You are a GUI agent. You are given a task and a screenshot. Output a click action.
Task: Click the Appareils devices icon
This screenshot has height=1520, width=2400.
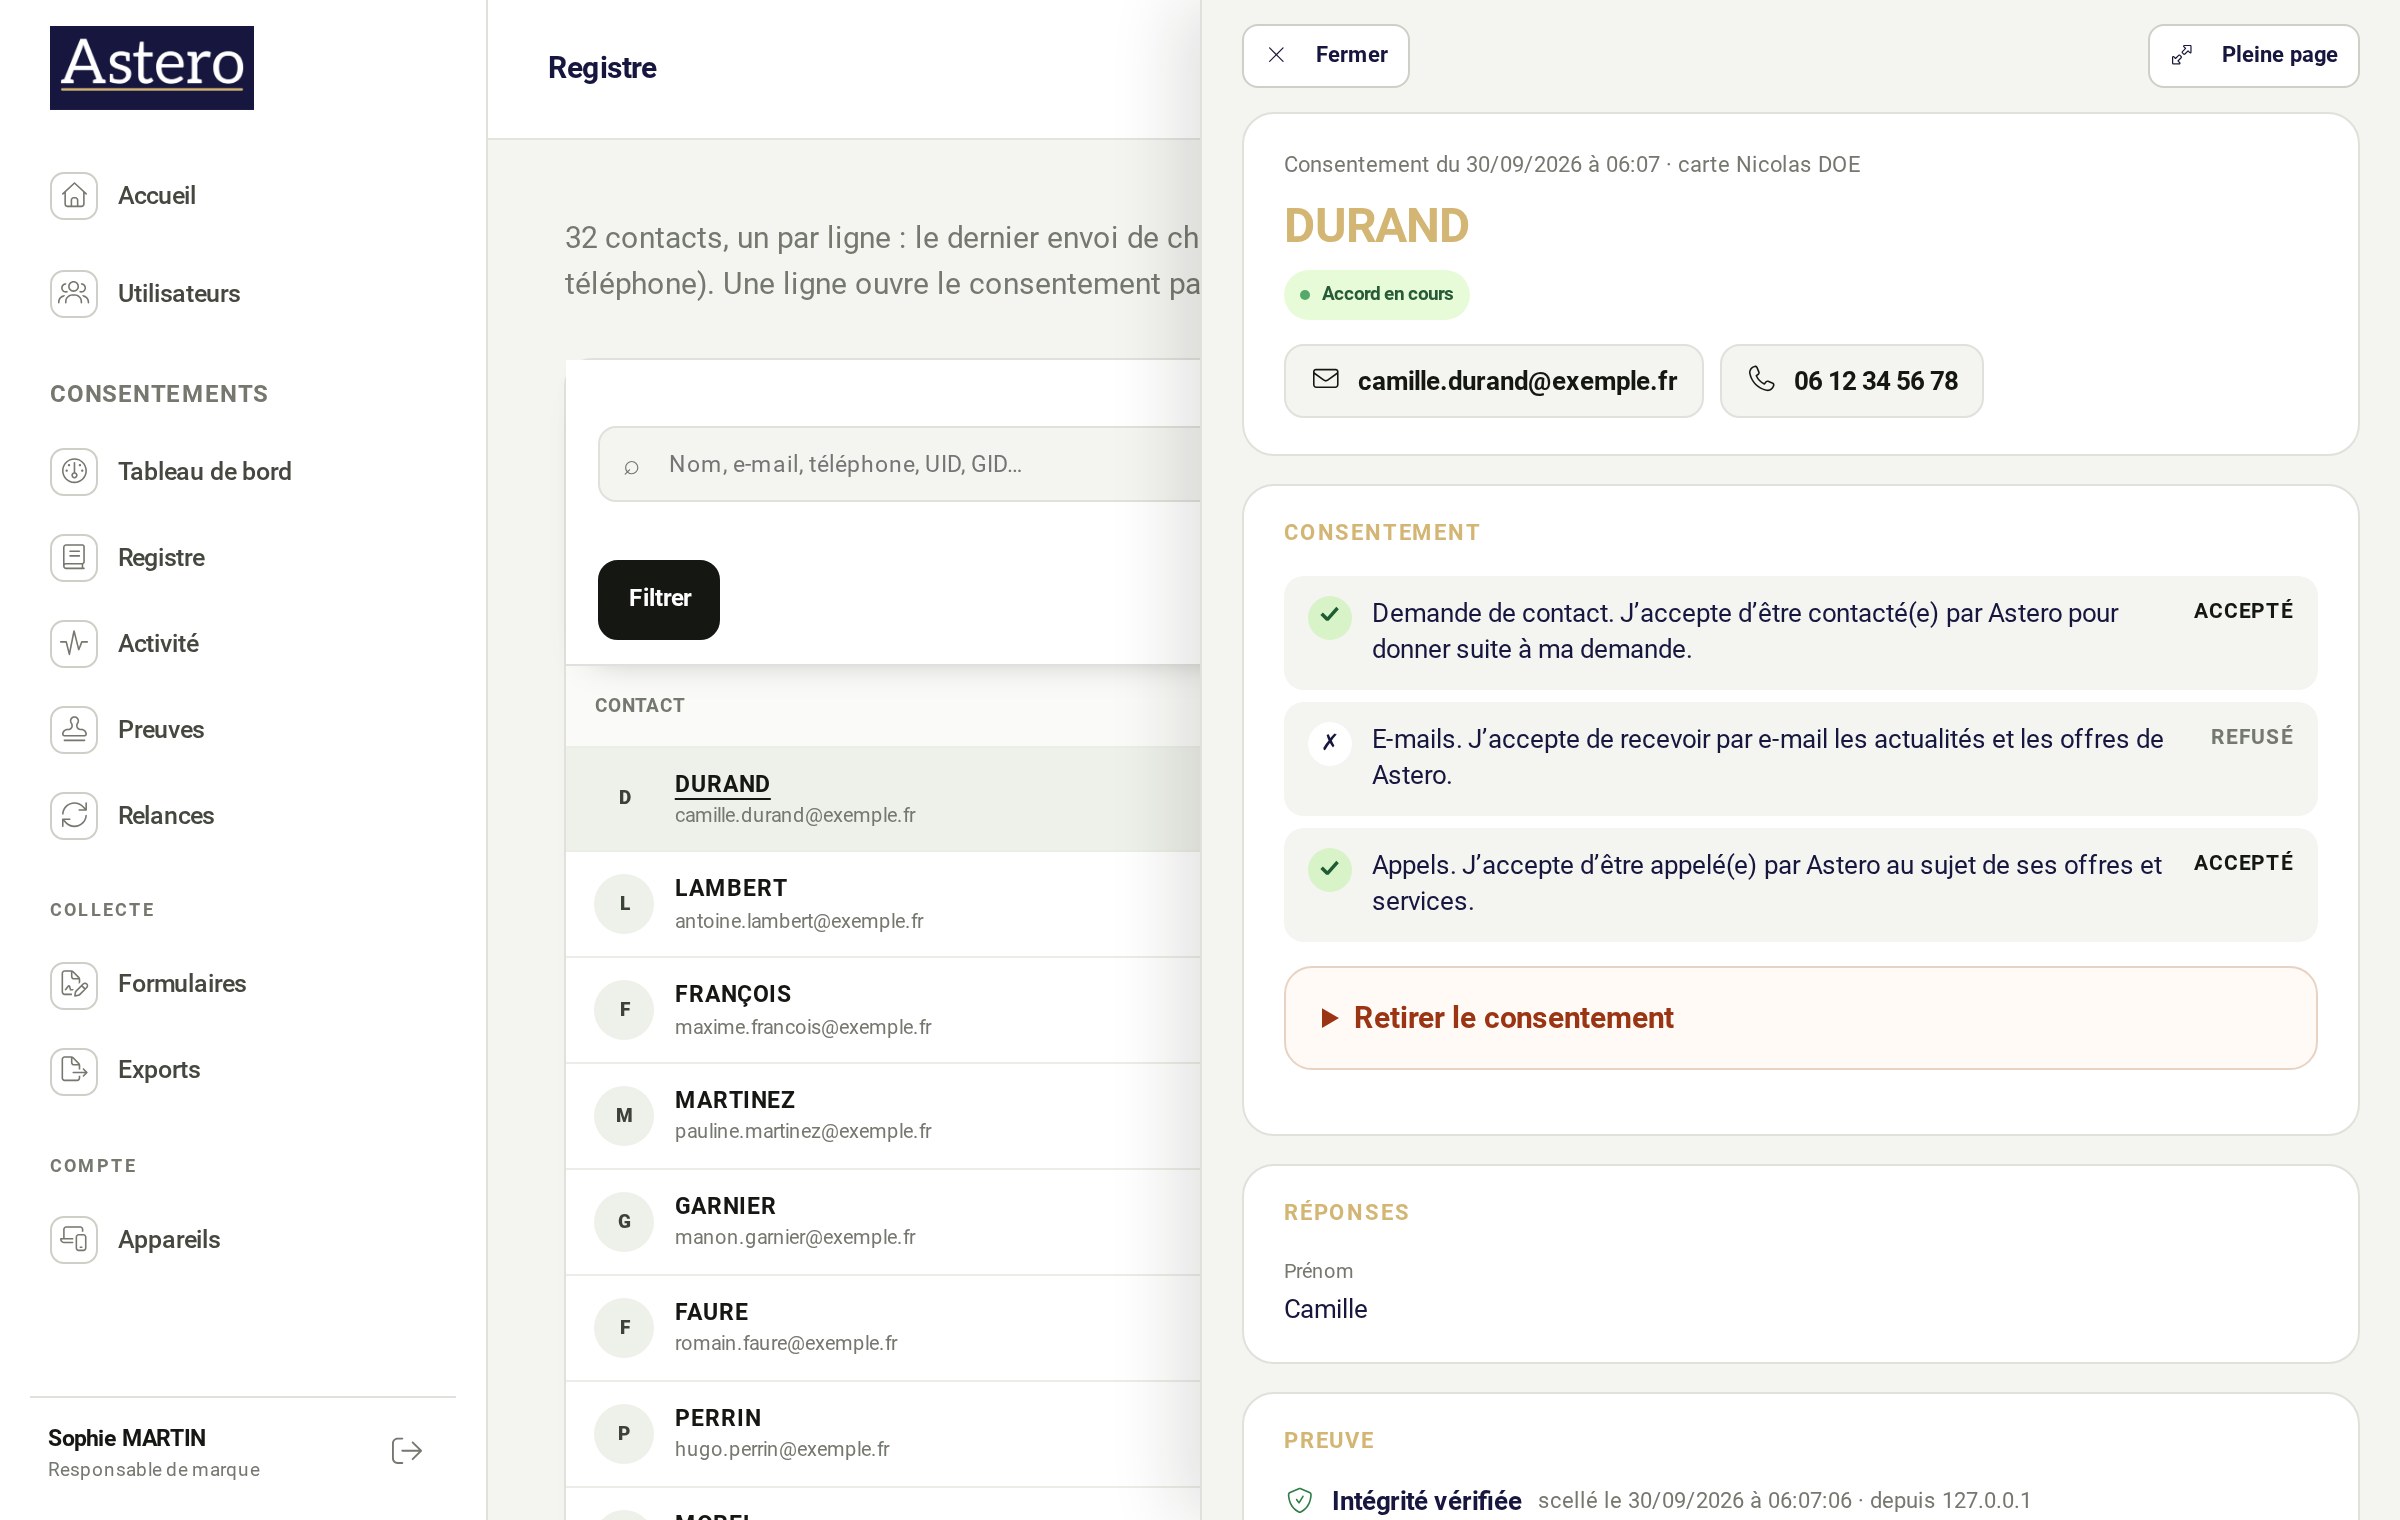pyautogui.click(x=74, y=1239)
